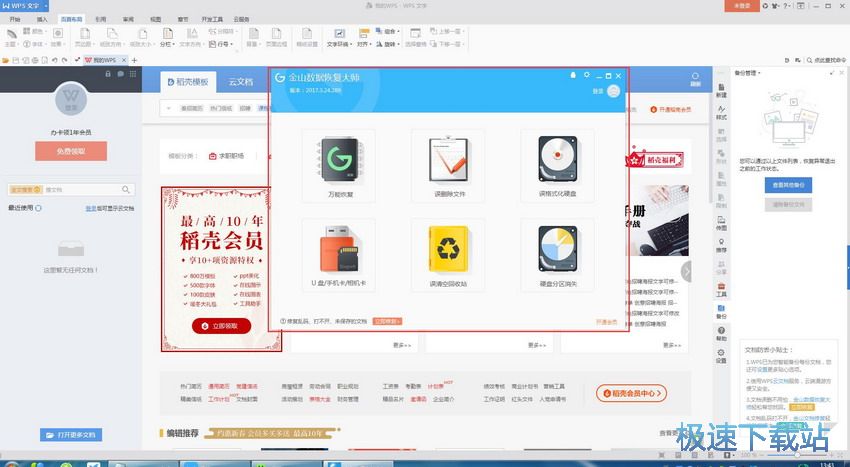The width and height of the screenshot is (850, 467).
Task: Add new document tab with plus
Action: (134, 60)
